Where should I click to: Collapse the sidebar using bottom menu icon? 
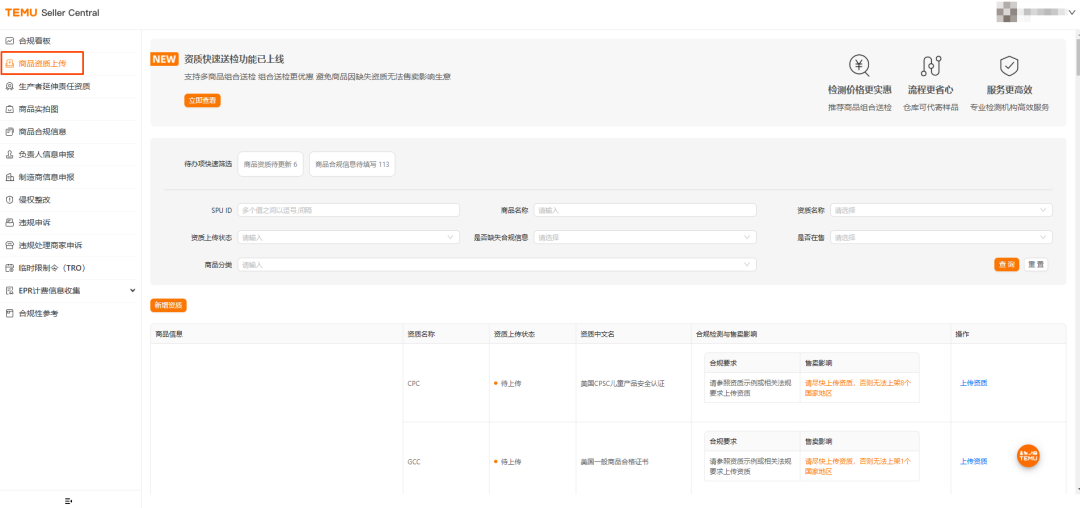click(x=69, y=500)
